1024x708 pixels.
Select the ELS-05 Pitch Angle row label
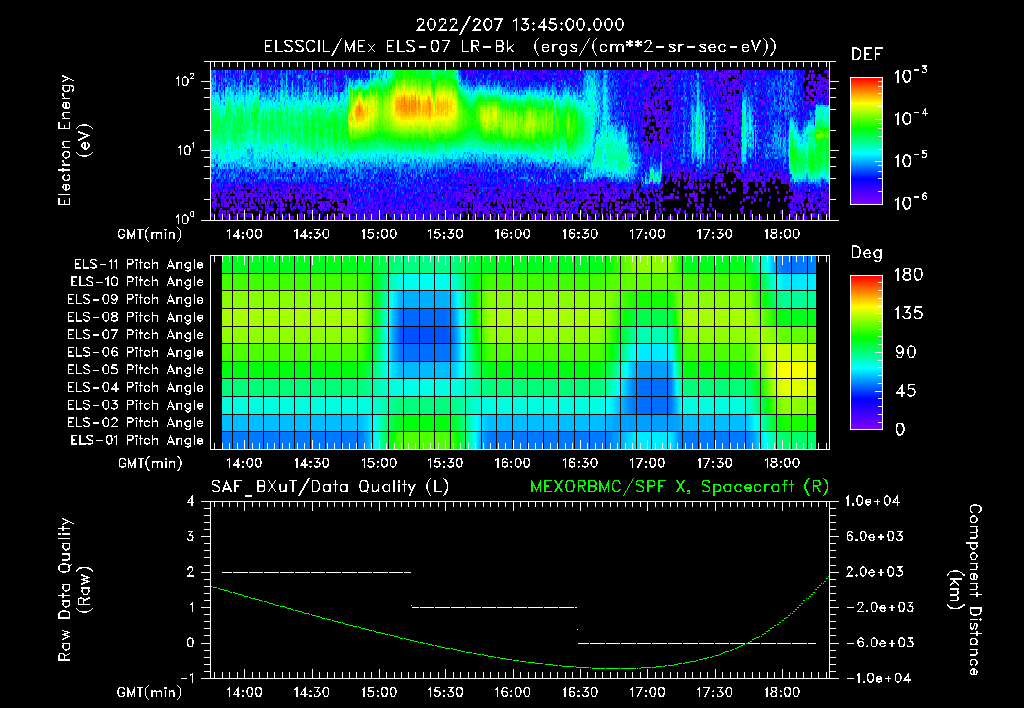click(x=136, y=370)
